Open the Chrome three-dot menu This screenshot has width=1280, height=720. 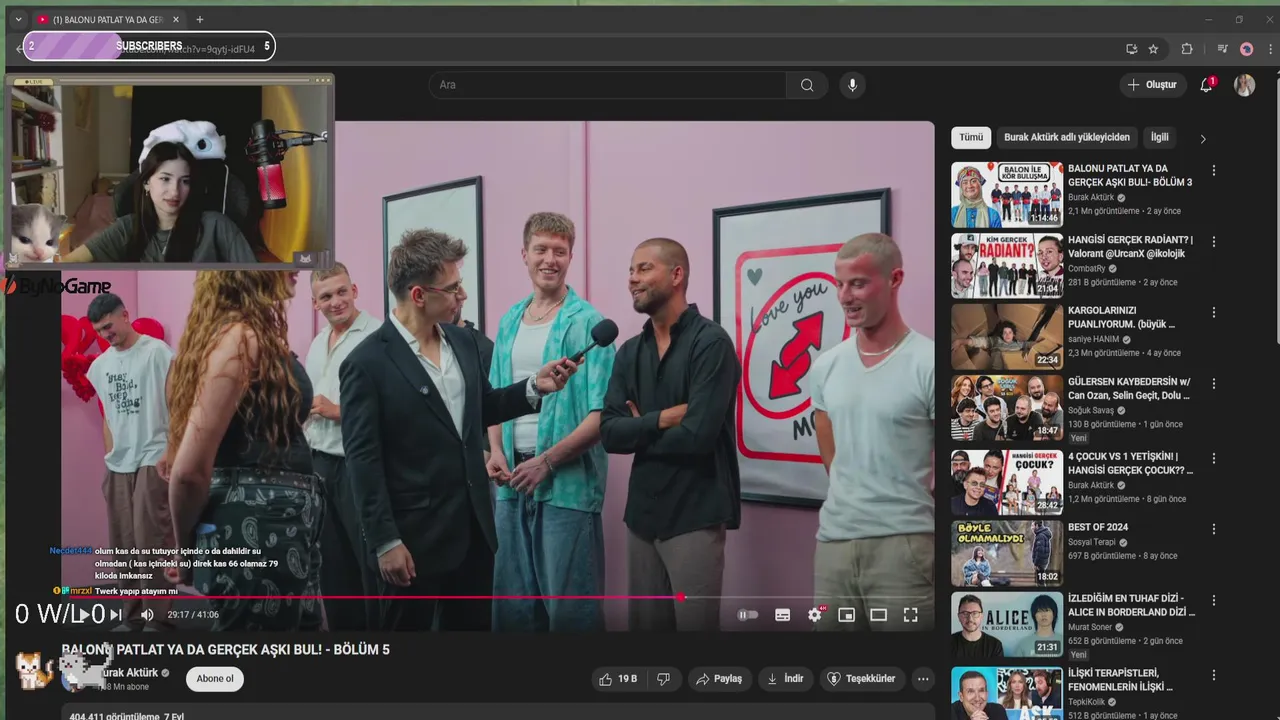pyautogui.click(x=1268, y=48)
